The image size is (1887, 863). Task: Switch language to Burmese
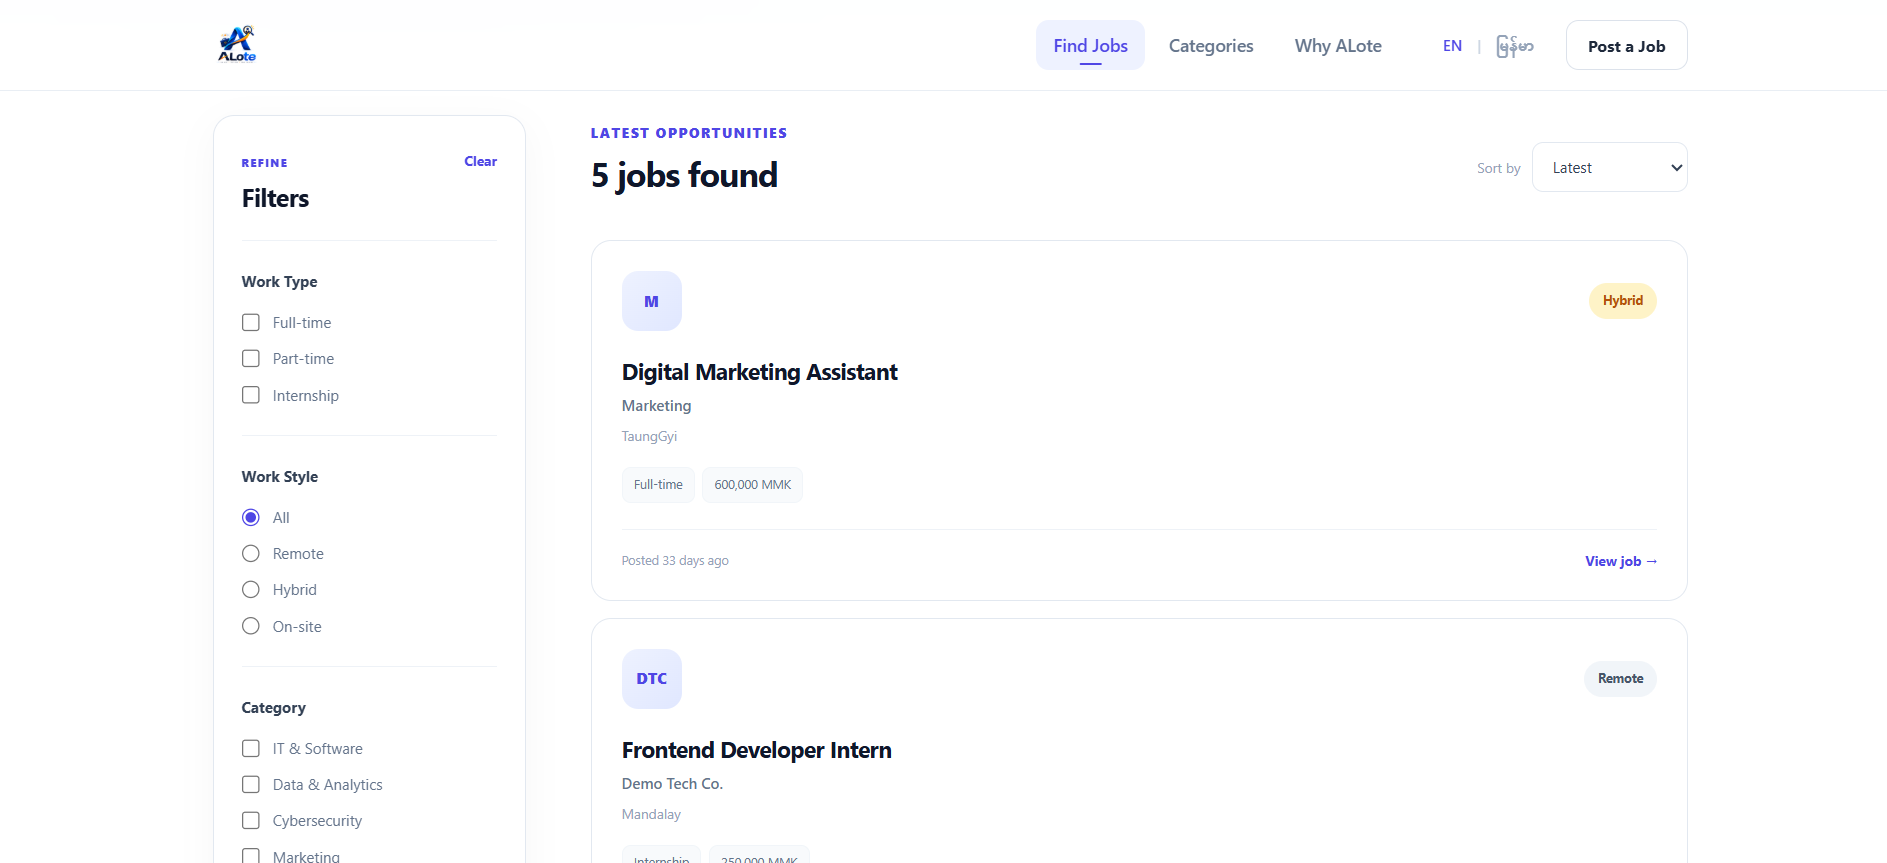1515,46
